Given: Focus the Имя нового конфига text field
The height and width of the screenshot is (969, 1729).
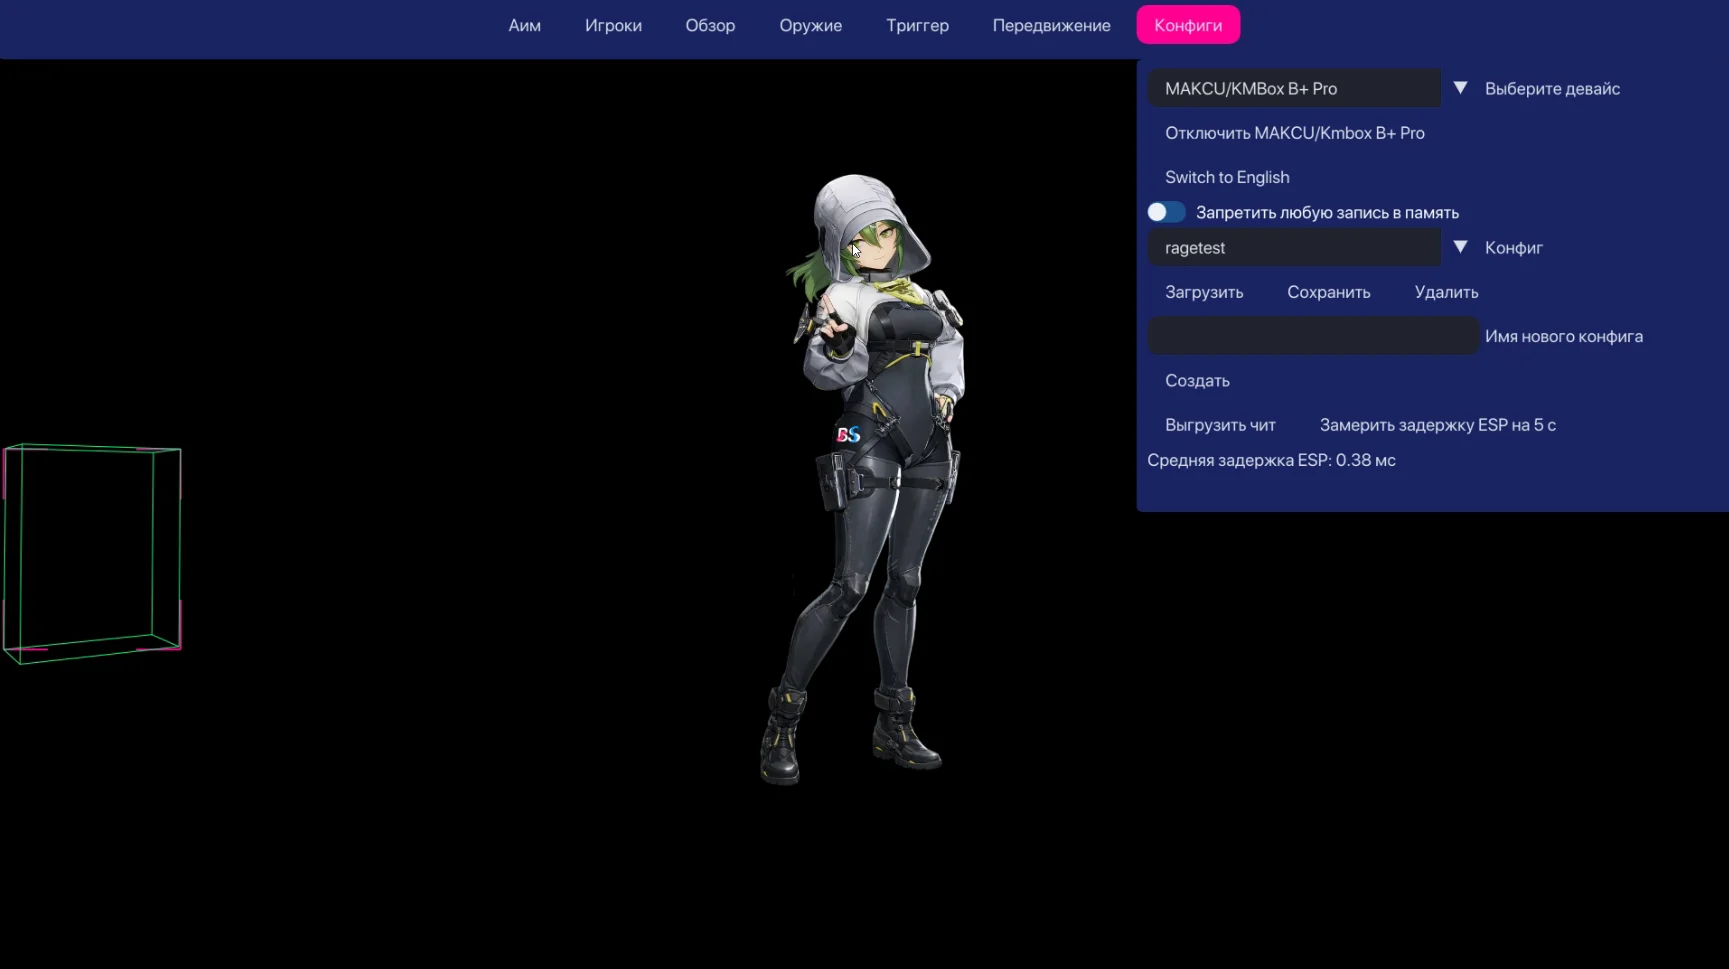Looking at the screenshot, I should 1312,336.
